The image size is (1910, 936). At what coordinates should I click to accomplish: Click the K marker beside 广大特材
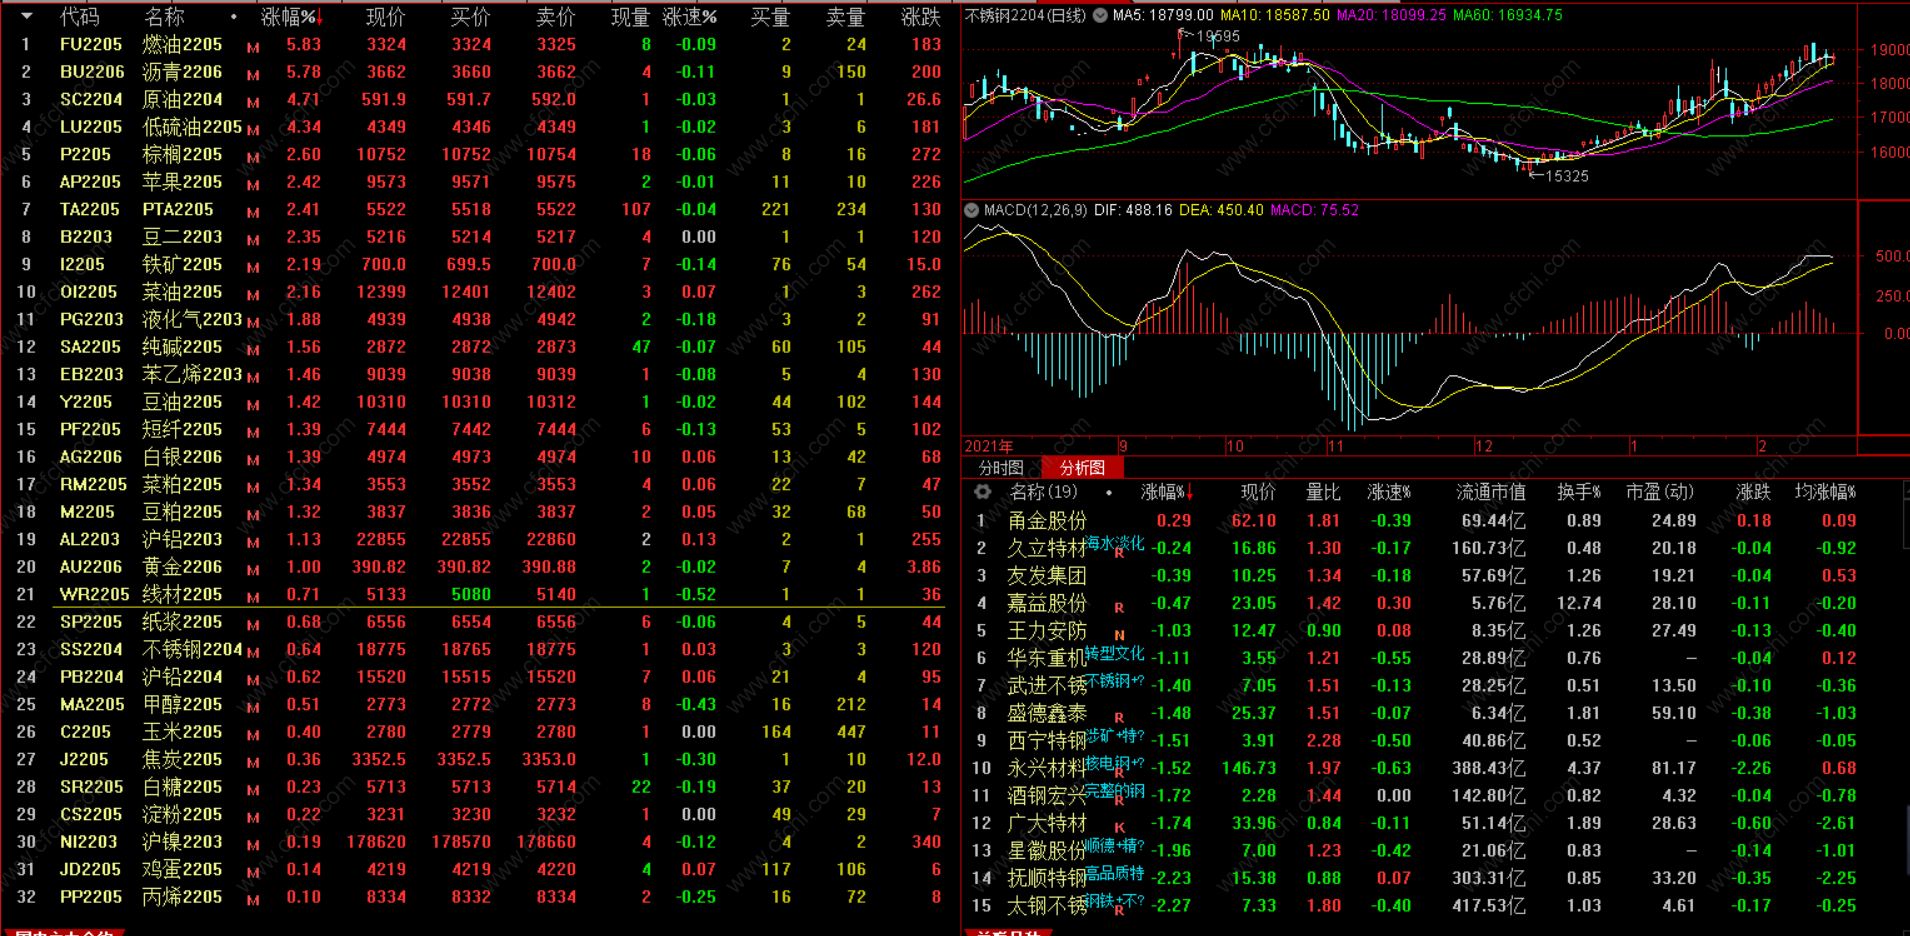point(1119,827)
